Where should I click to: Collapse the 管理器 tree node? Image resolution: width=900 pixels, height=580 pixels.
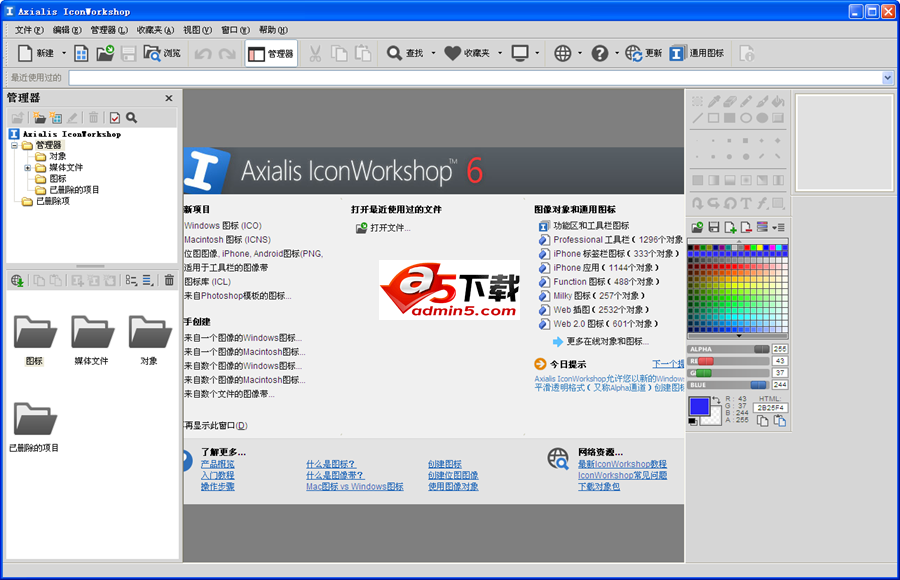coord(14,145)
